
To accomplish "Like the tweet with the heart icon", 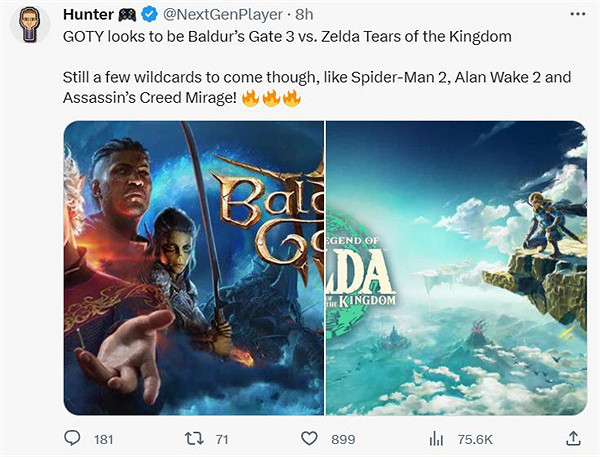I will (x=310, y=437).
